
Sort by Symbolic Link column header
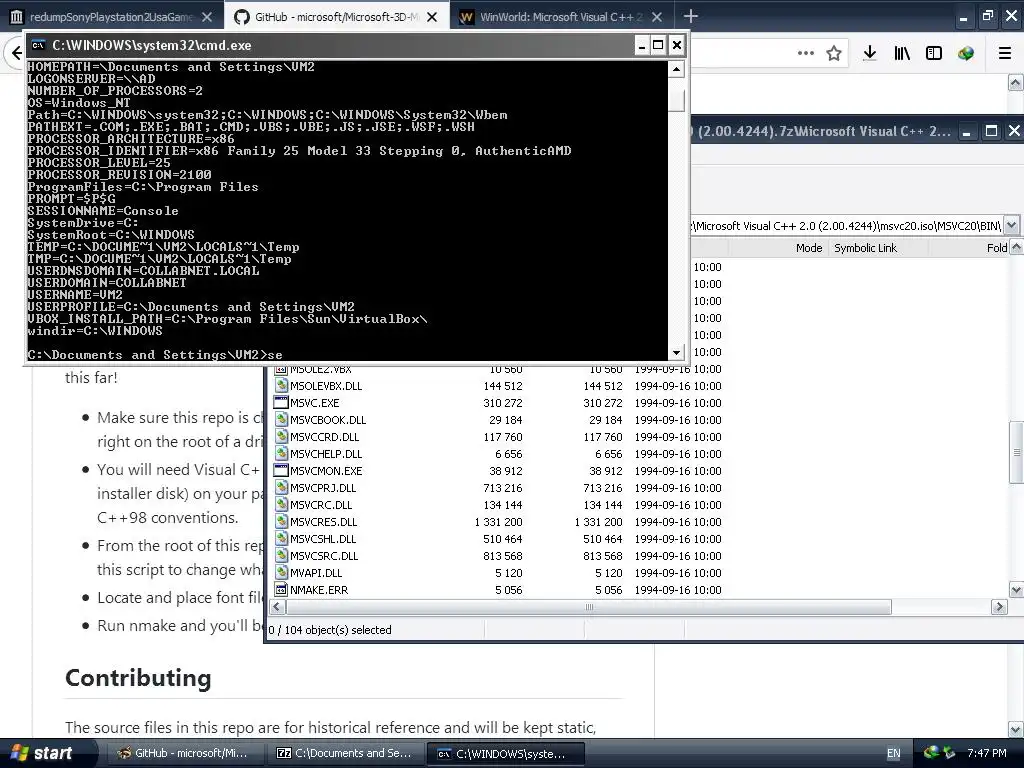tap(865, 248)
